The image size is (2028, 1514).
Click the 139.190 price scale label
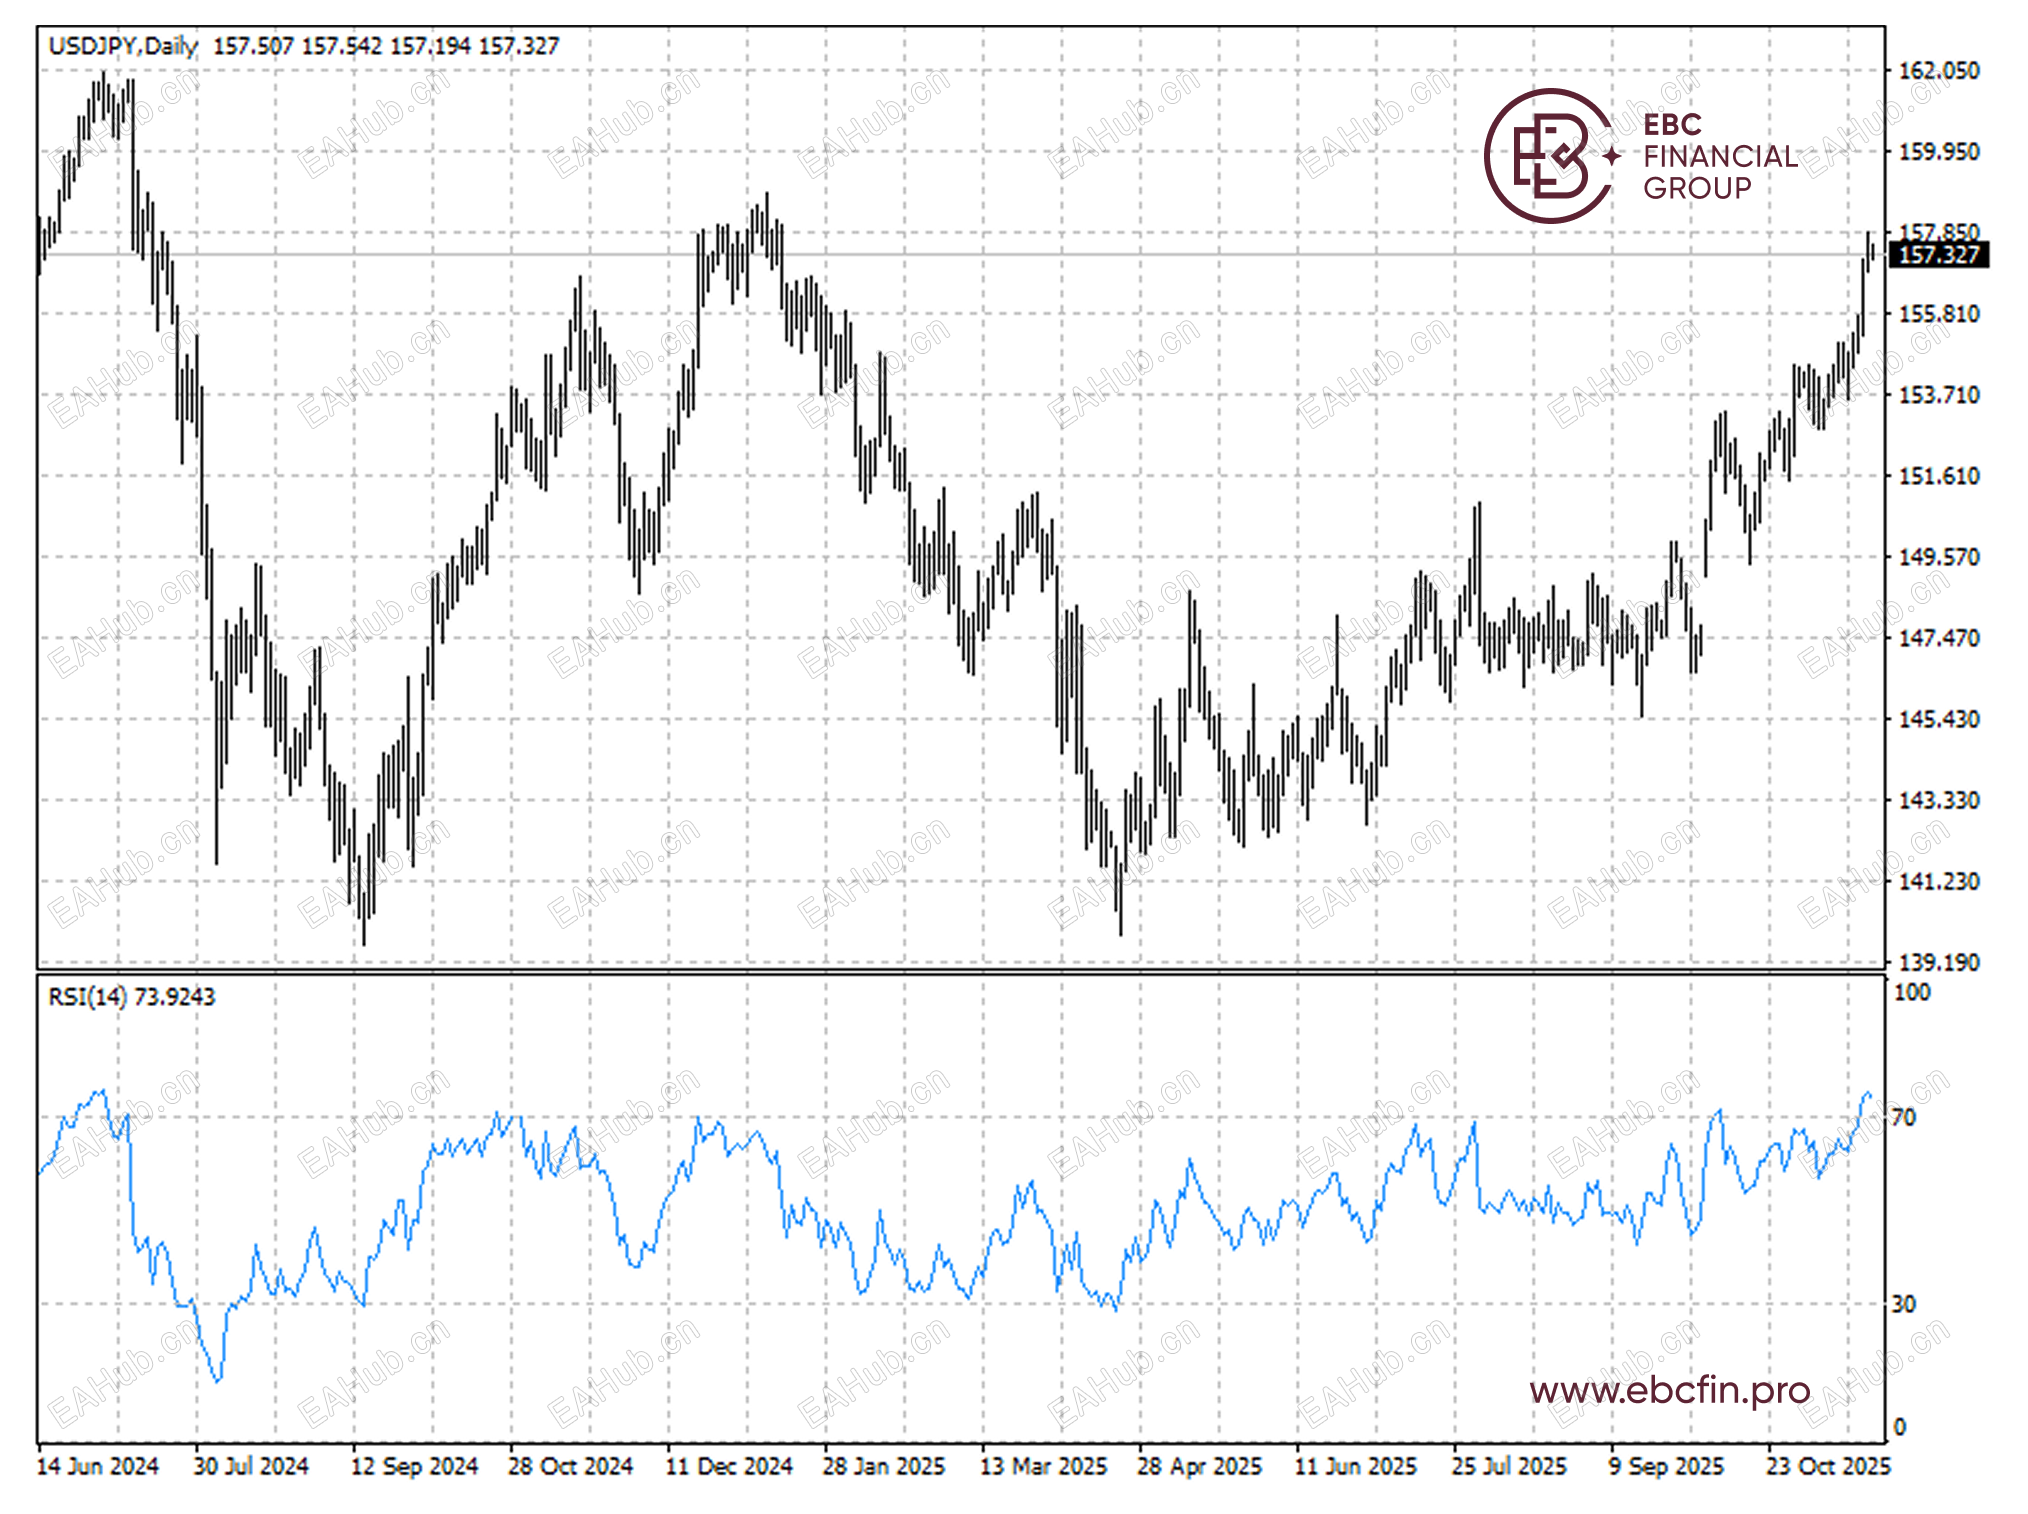point(1938,962)
